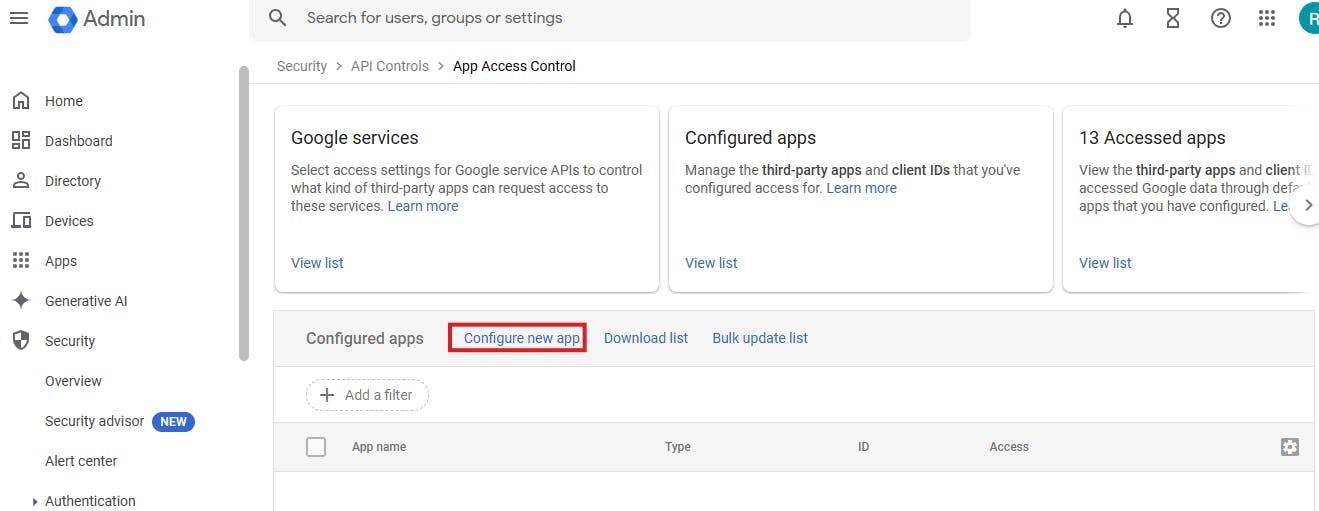Click the Type column header
The height and width of the screenshot is (511, 1319).
678,447
